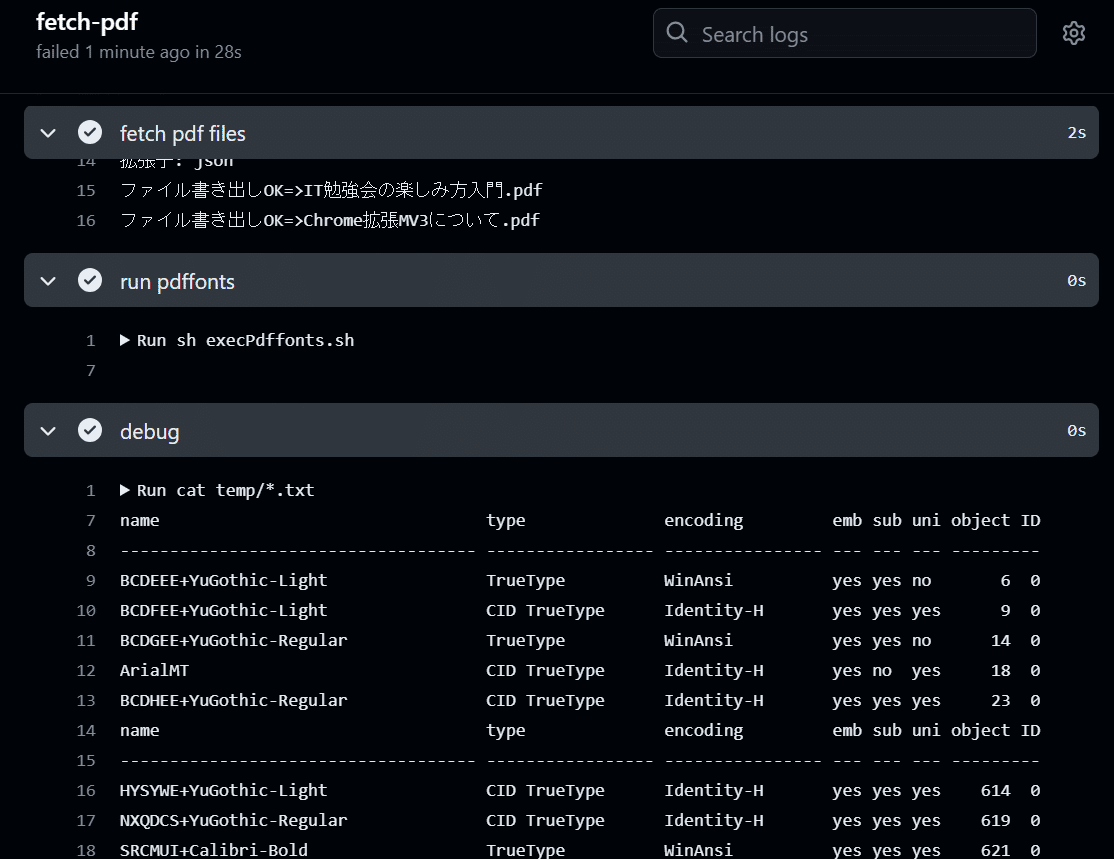Expand the Run sh execPdffonts.sh triangle
The image size is (1114, 859).
pyautogui.click(x=125, y=340)
